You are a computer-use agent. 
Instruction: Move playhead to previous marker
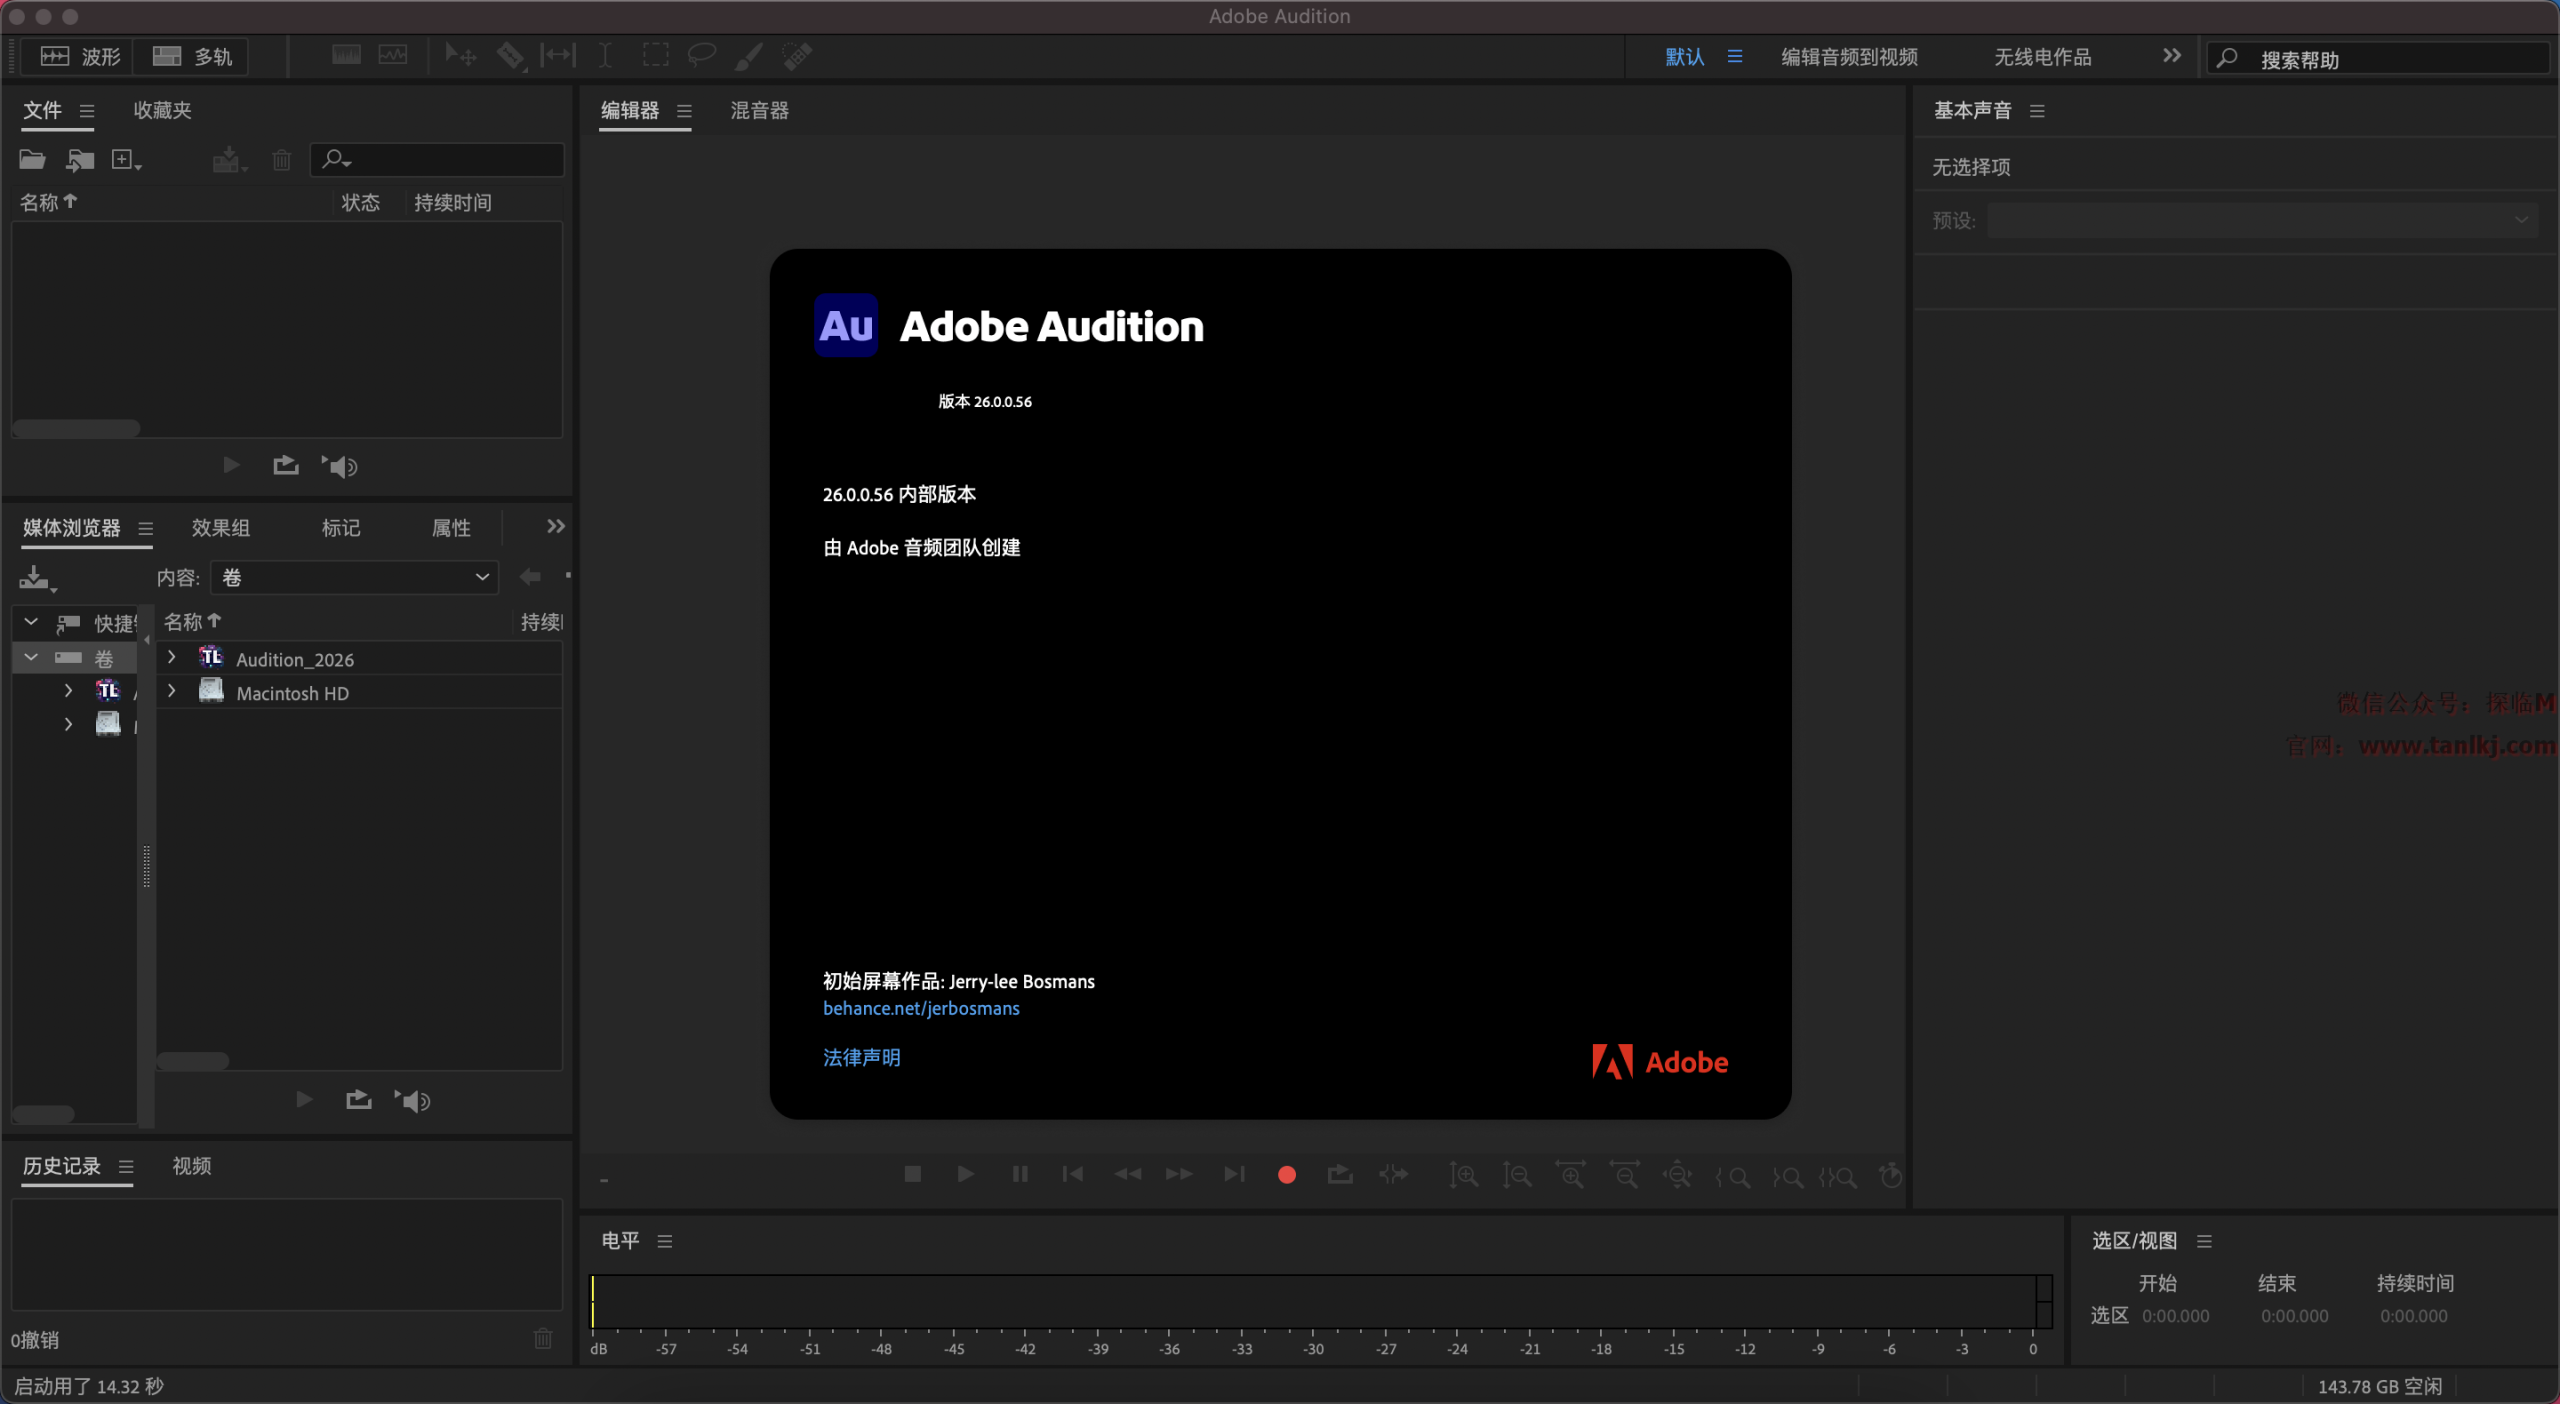point(1072,1174)
